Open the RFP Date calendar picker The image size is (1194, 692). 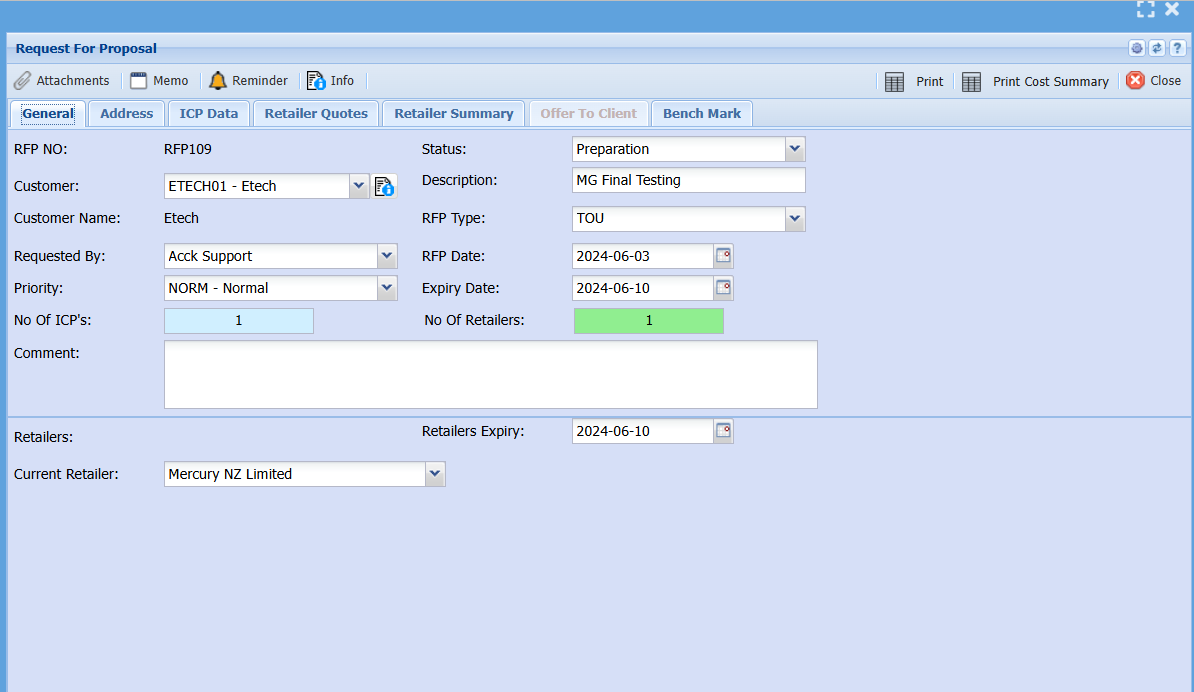click(723, 256)
